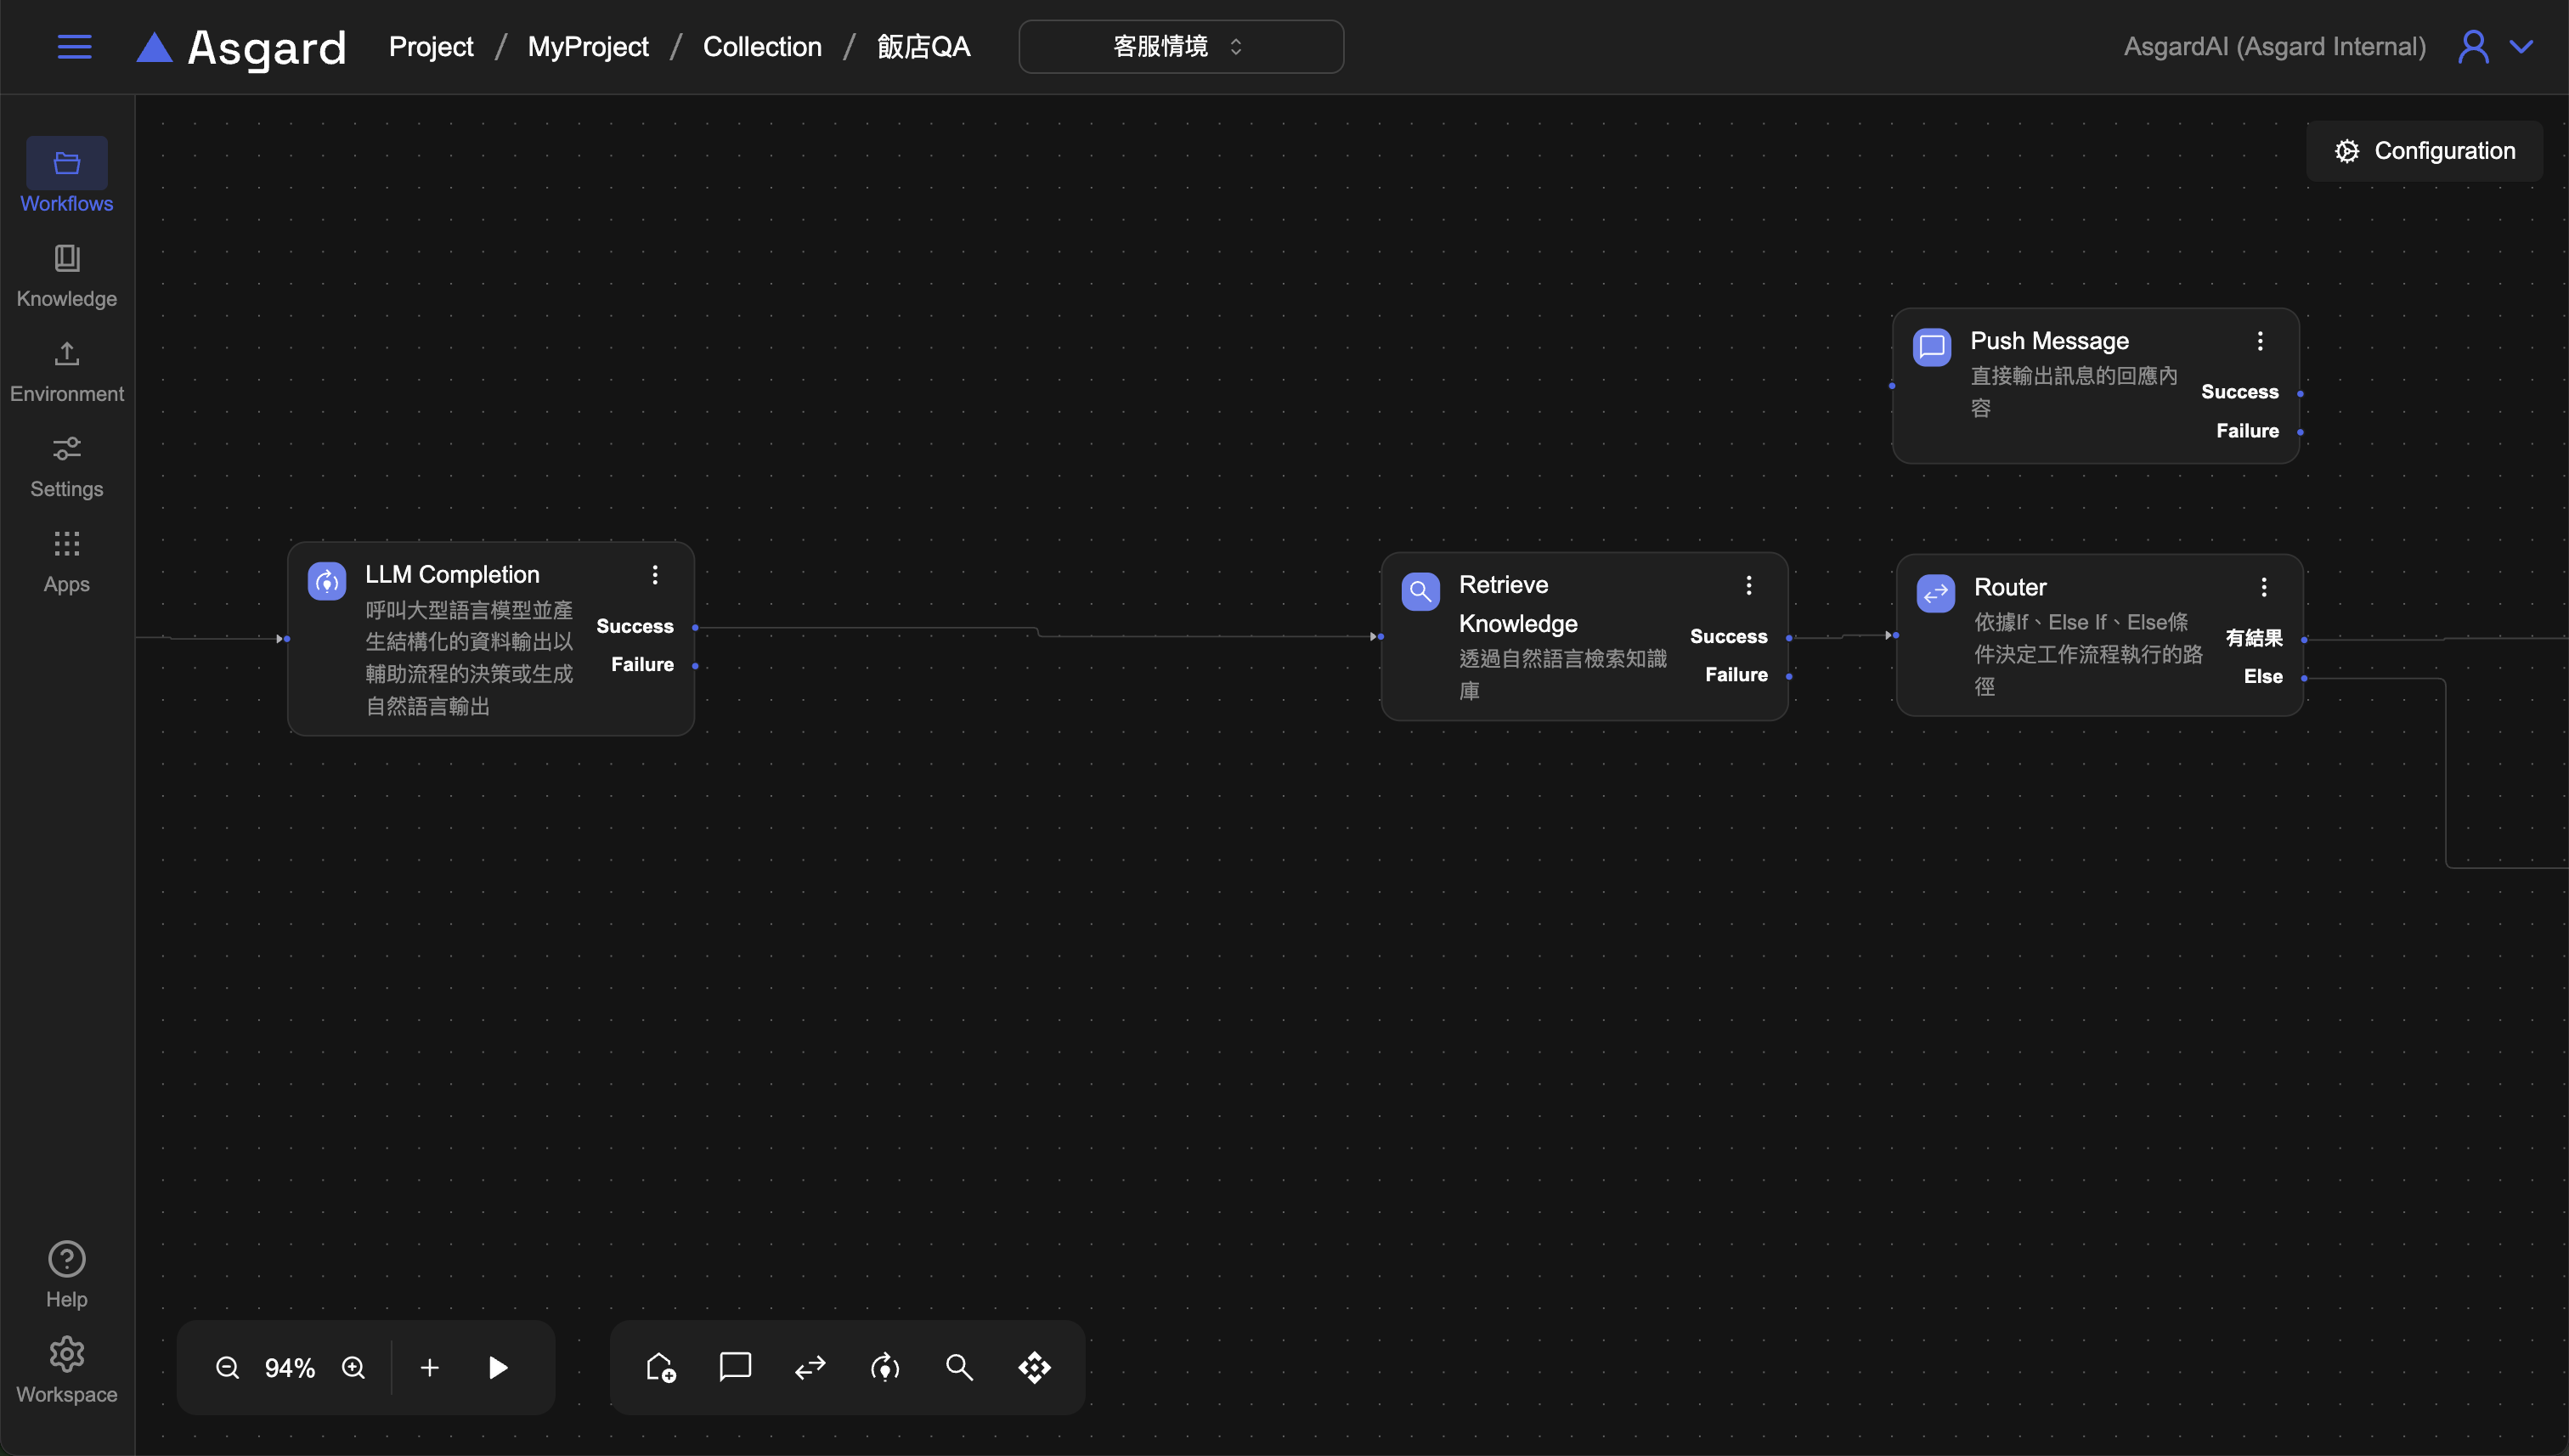Switch to Environment sidebar tab
The height and width of the screenshot is (1456, 2569).
click(67, 370)
